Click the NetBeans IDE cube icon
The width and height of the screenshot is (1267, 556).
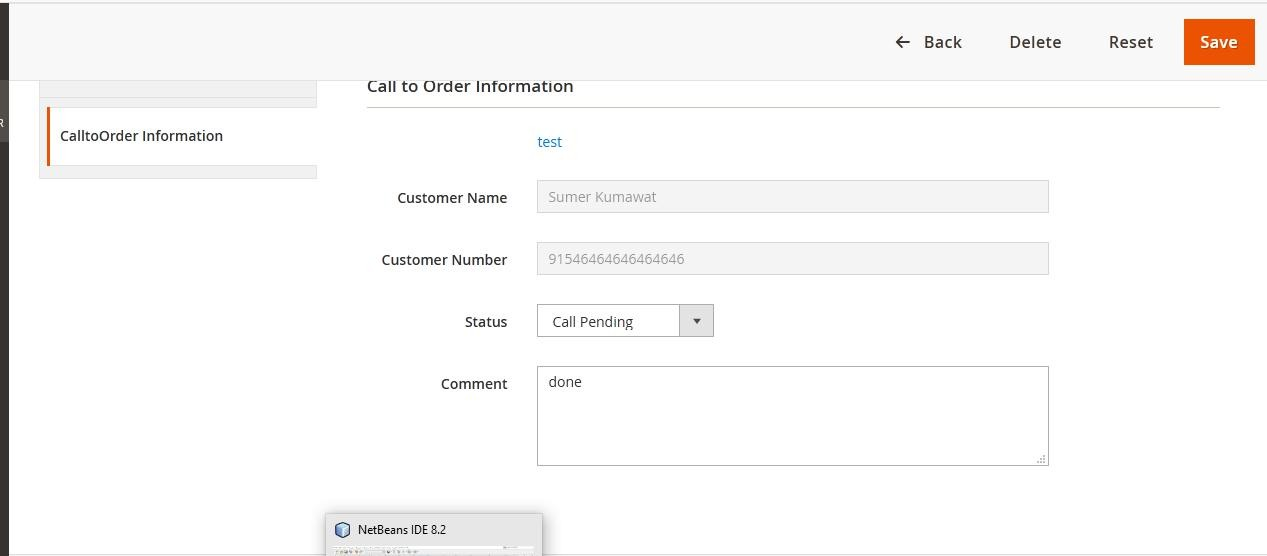tap(343, 530)
